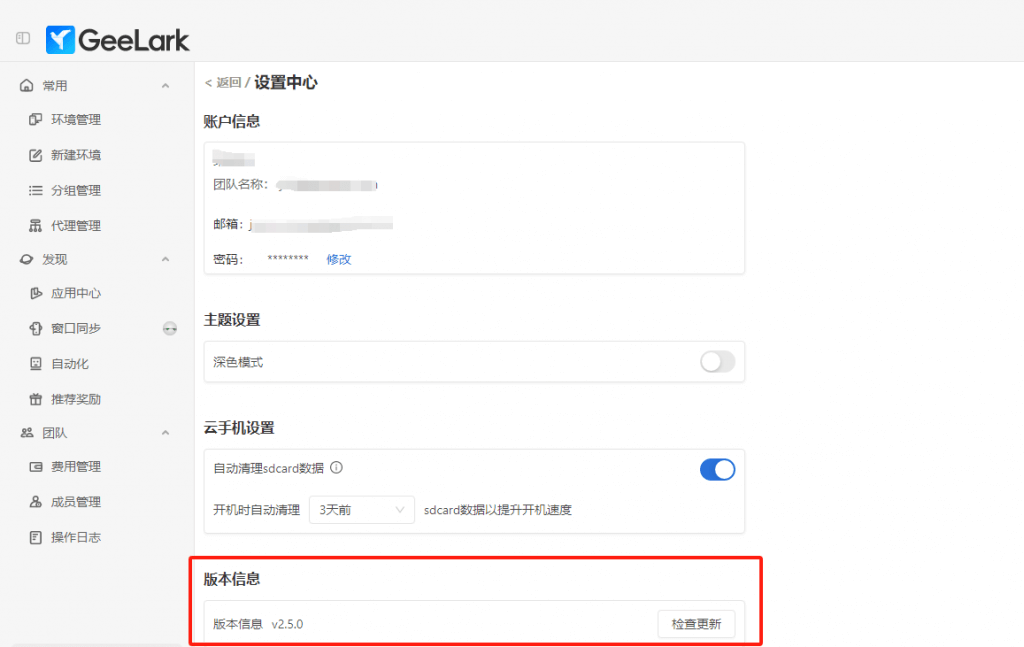Click the 环境管理 icon in sidebar
Screen dimensions: 1024x647
click(x=35, y=120)
